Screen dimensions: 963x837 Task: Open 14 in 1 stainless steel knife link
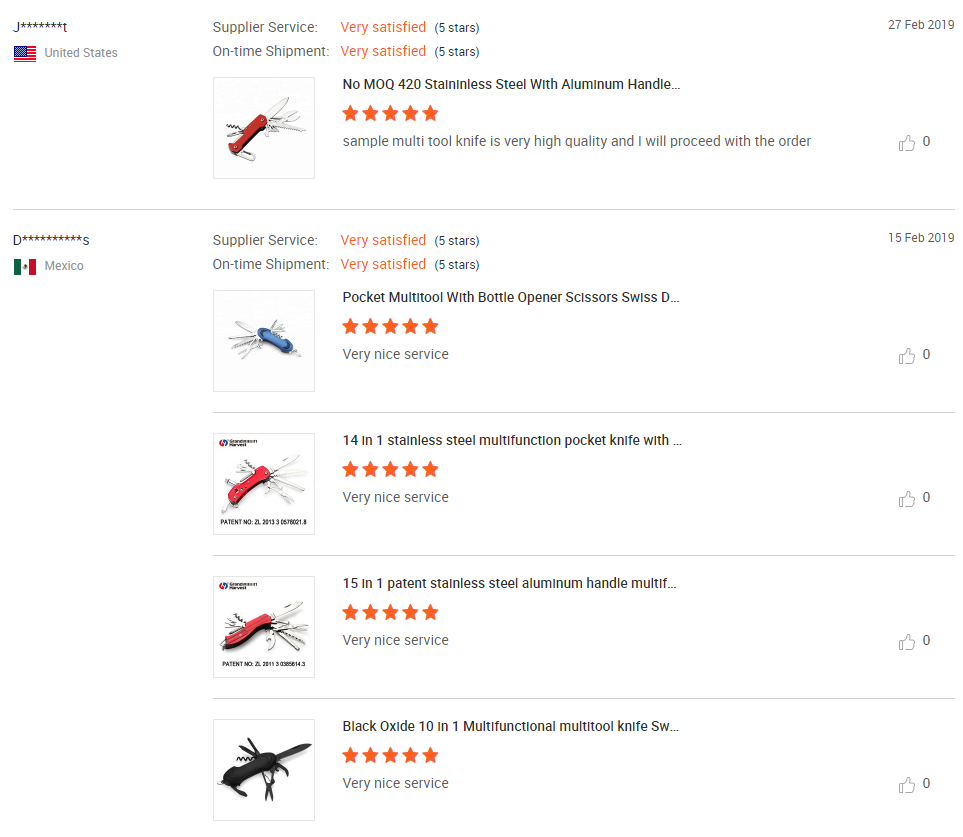click(x=512, y=441)
